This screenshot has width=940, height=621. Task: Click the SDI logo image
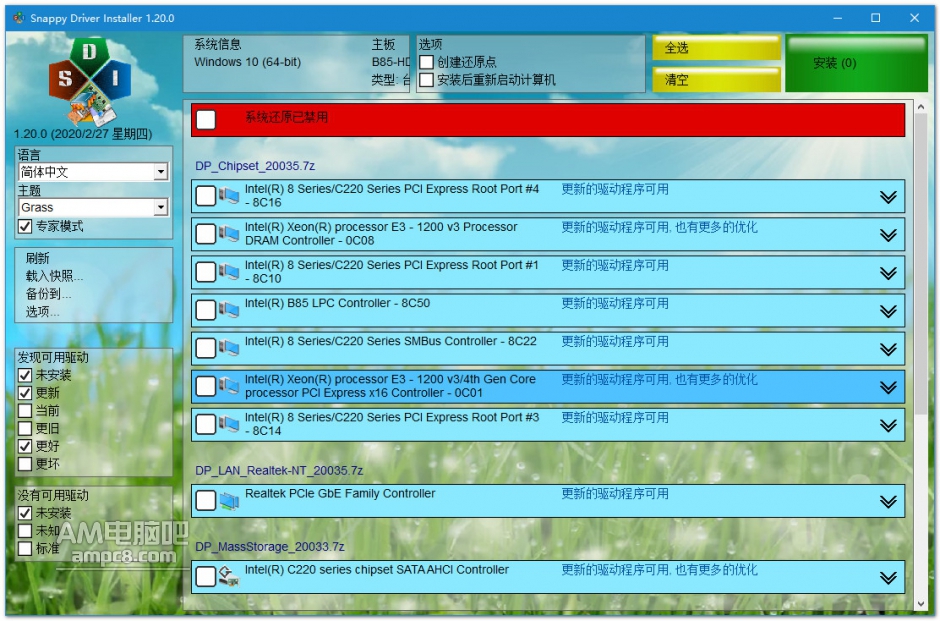tap(90, 81)
